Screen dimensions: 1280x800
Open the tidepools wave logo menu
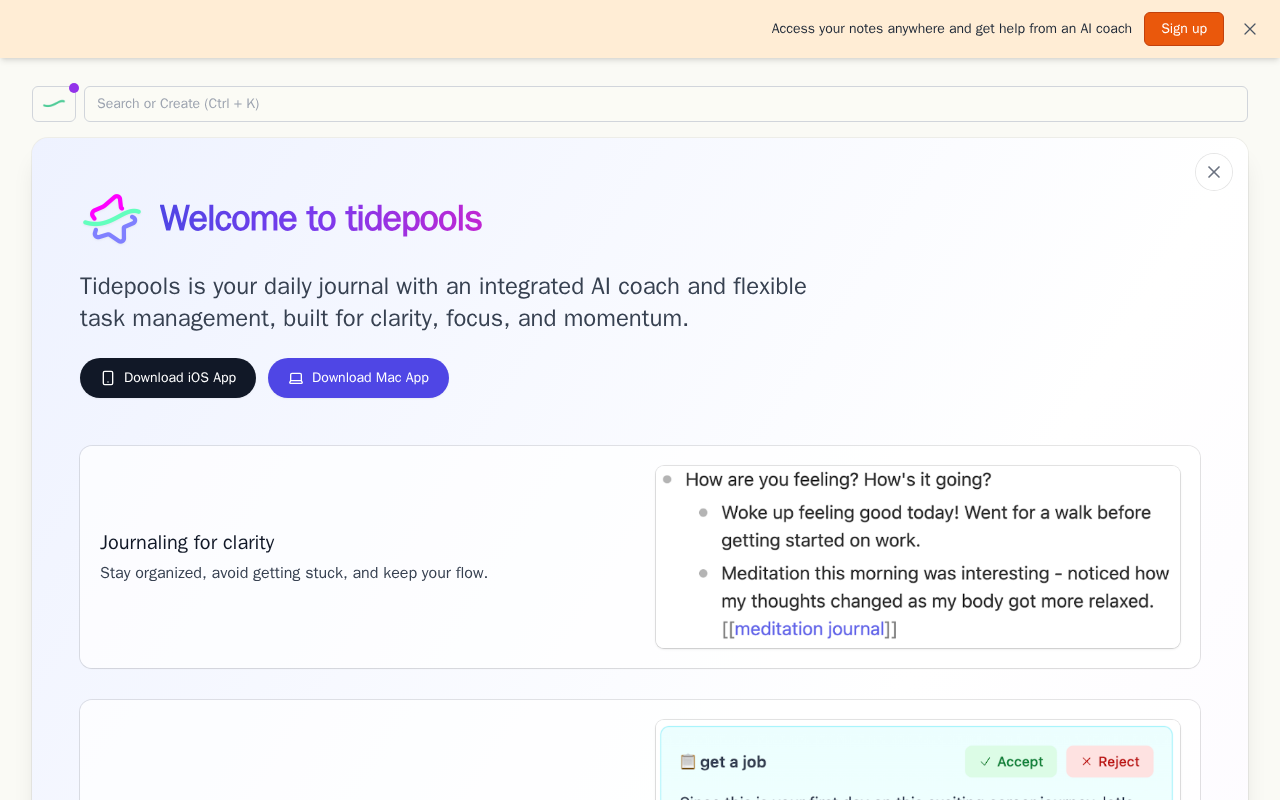click(x=54, y=104)
